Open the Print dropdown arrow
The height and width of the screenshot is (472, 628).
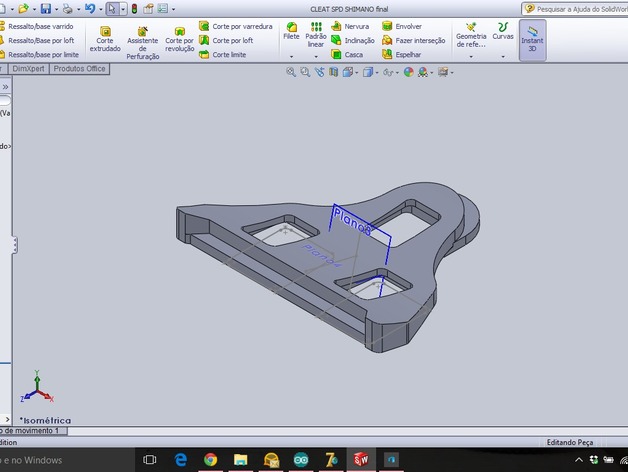78,9
